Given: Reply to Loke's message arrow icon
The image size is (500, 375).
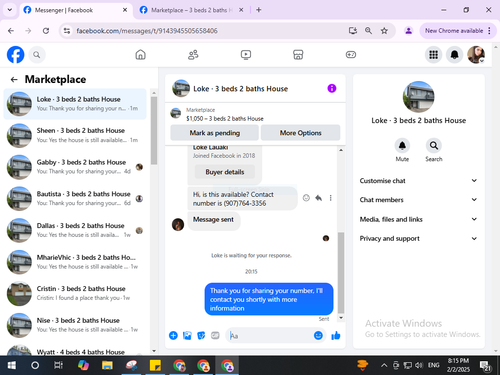Looking at the screenshot, I should point(319,198).
